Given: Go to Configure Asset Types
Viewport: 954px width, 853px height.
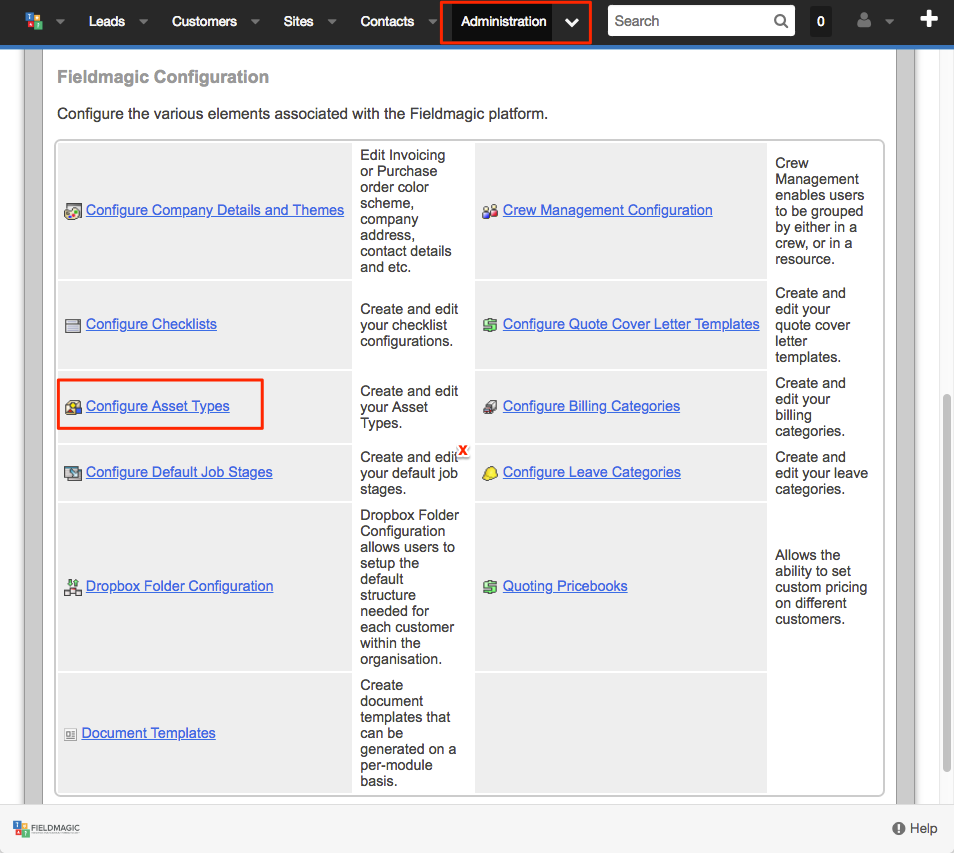Looking at the screenshot, I should 158,406.
